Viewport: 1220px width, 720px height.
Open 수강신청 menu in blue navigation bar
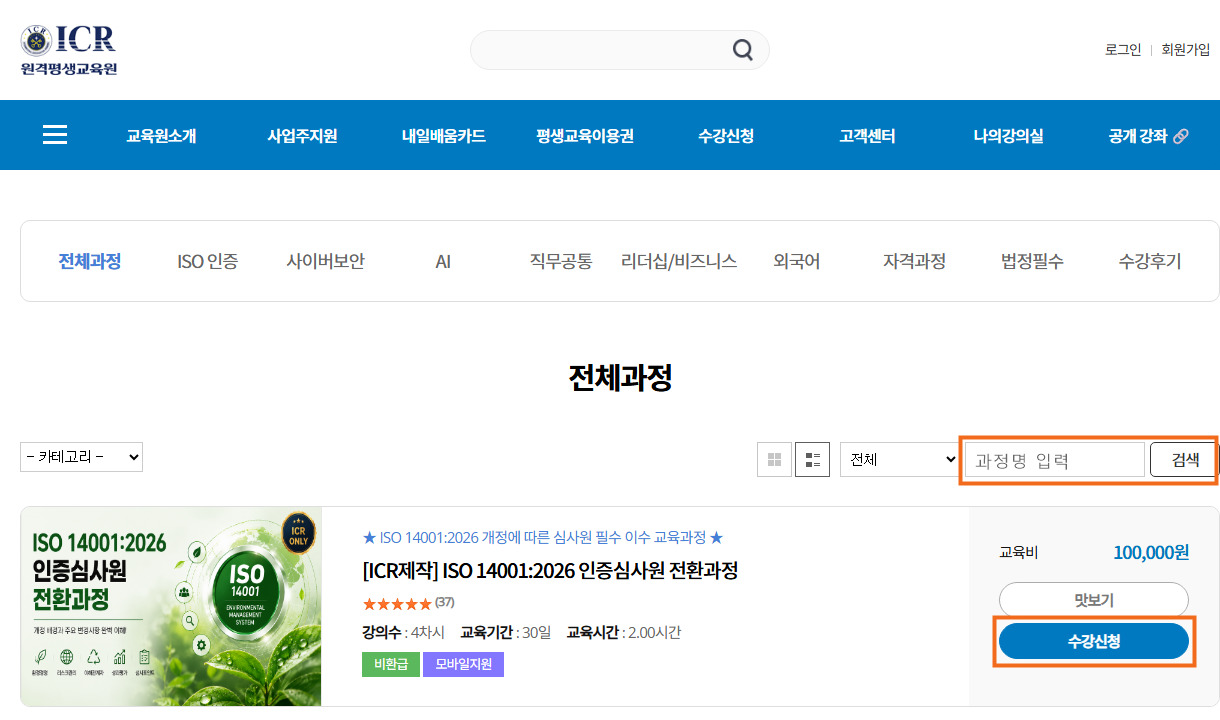pos(726,136)
